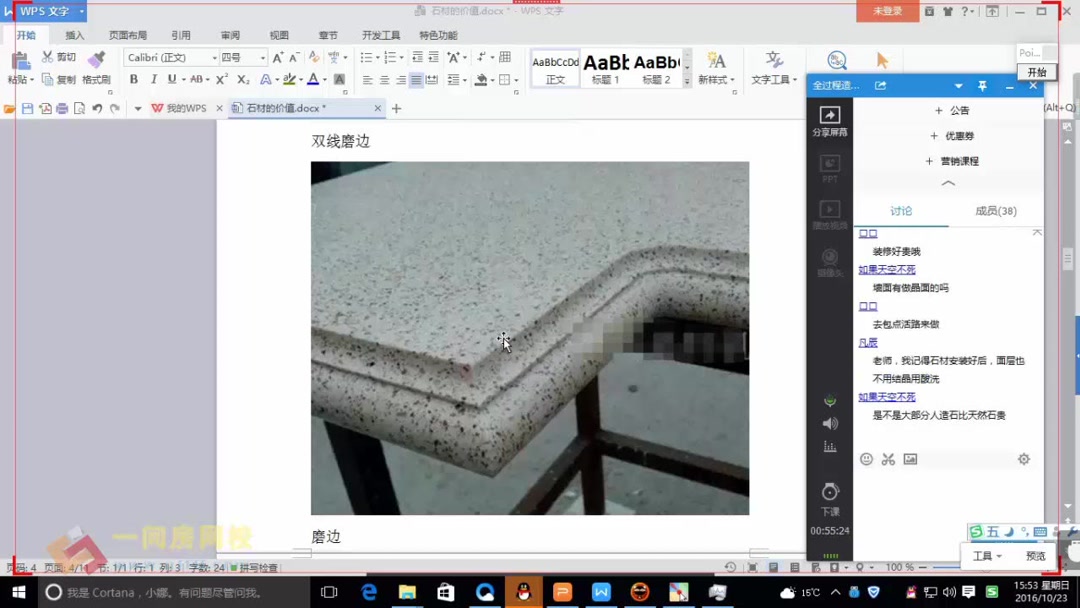Click the screenshot scissors icon in chat
The image size is (1080, 608).
[x=889, y=459]
